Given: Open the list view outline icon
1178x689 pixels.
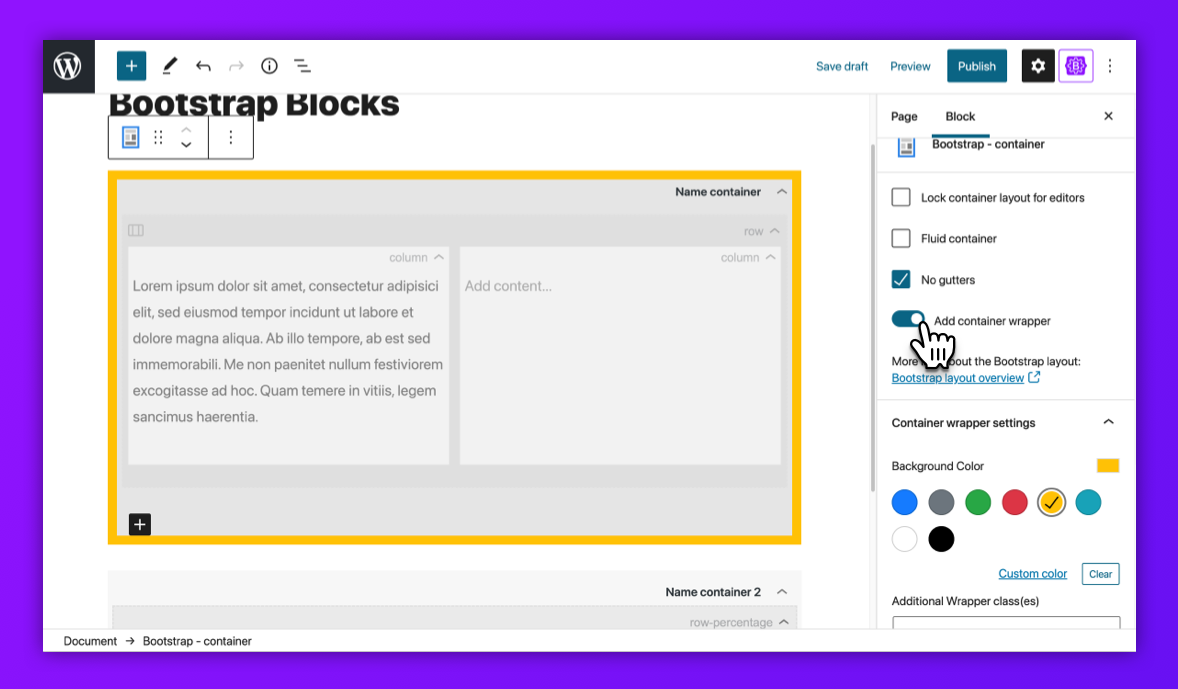Looking at the screenshot, I should (302, 66).
